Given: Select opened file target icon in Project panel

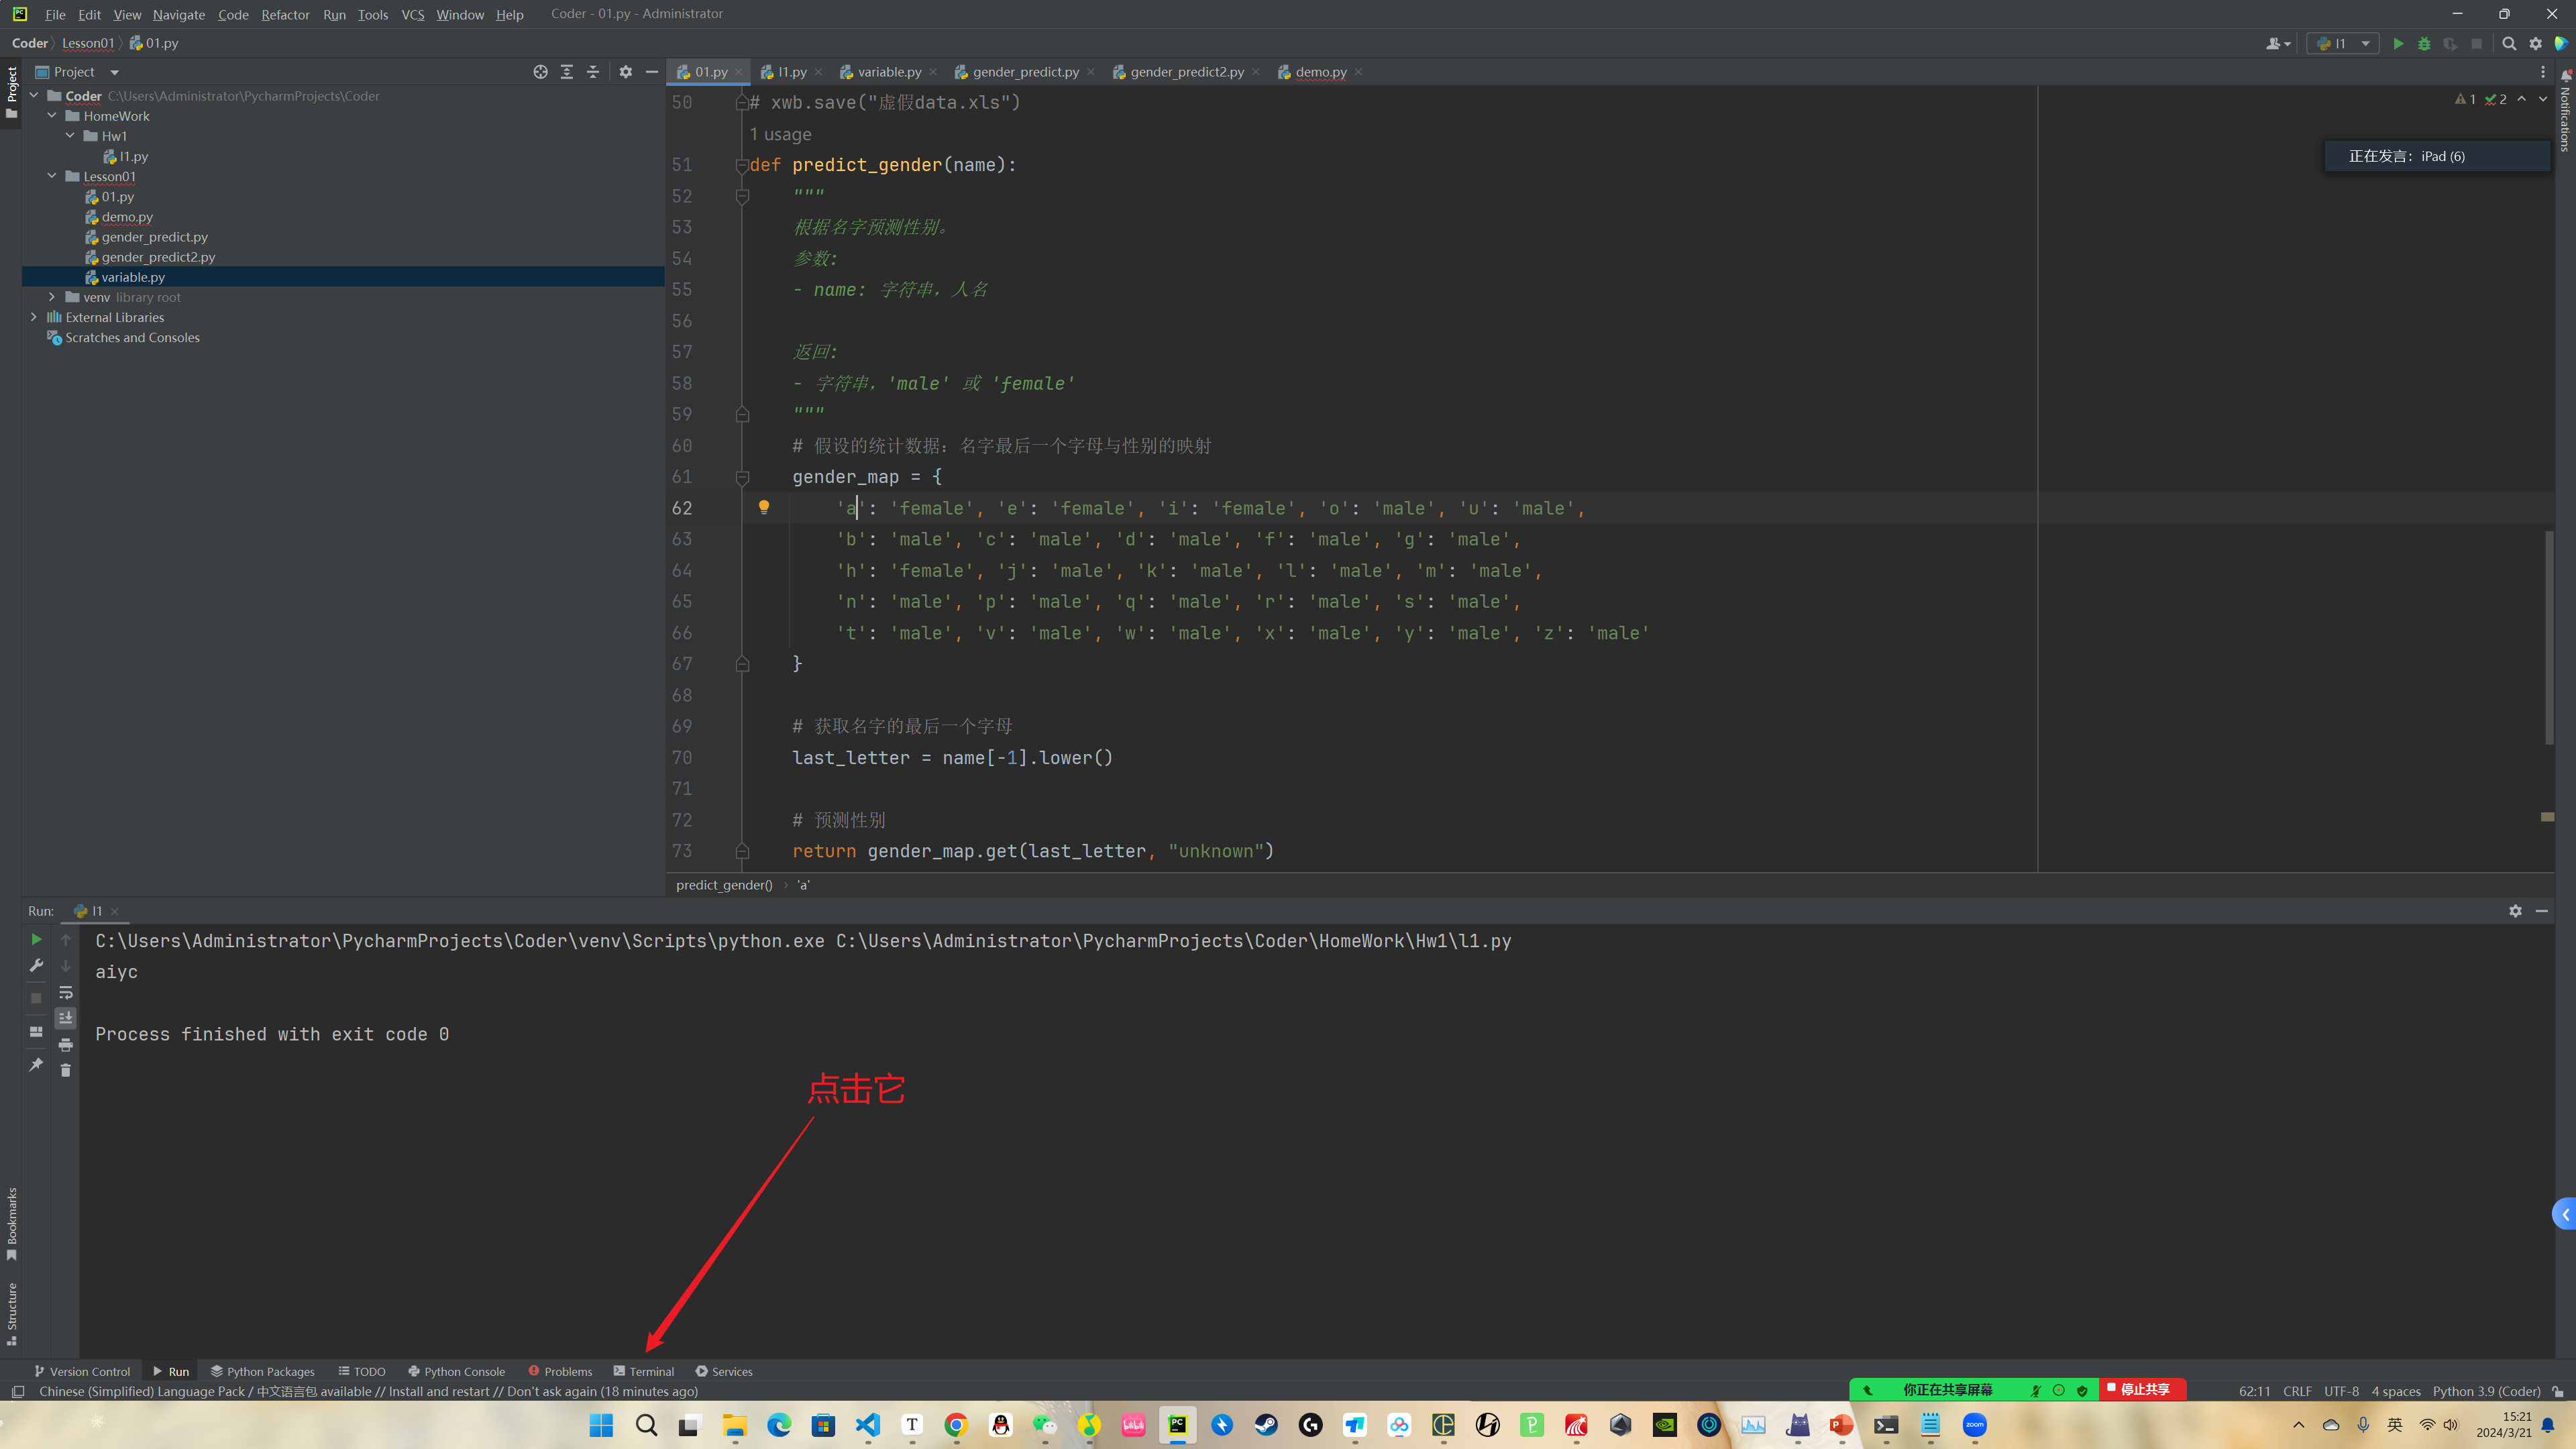Looking at the screenshot, I should 540,72.
